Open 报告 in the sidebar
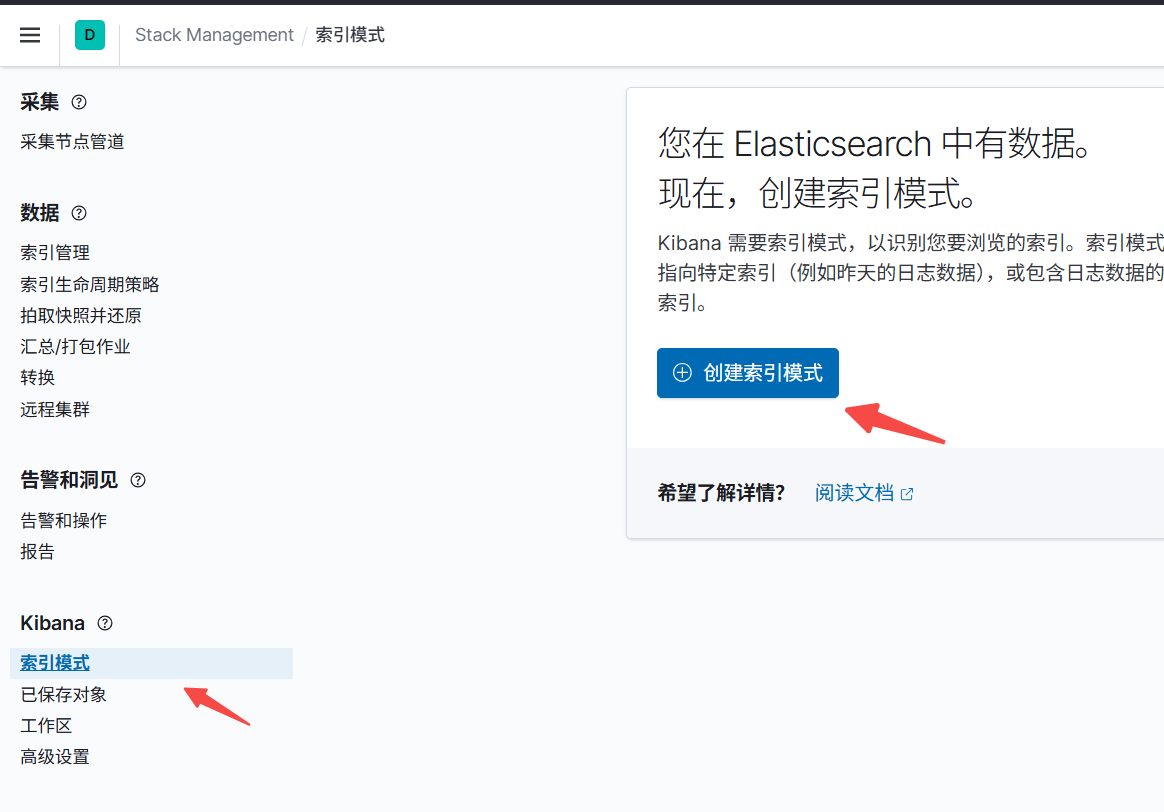 (x=38, y=552)
